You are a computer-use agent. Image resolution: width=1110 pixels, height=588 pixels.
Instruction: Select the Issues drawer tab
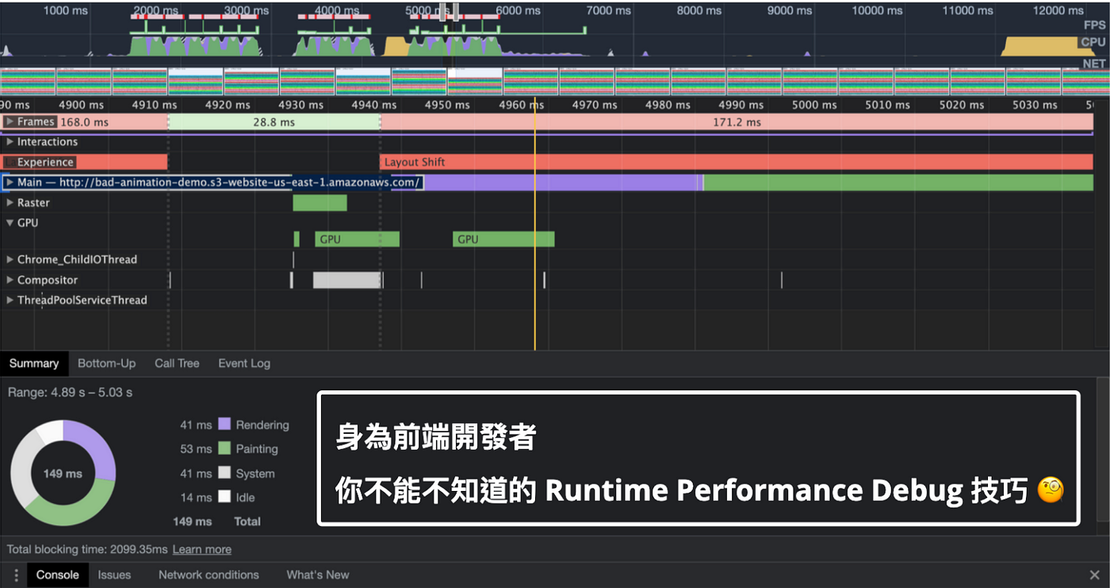pos(114,575)
